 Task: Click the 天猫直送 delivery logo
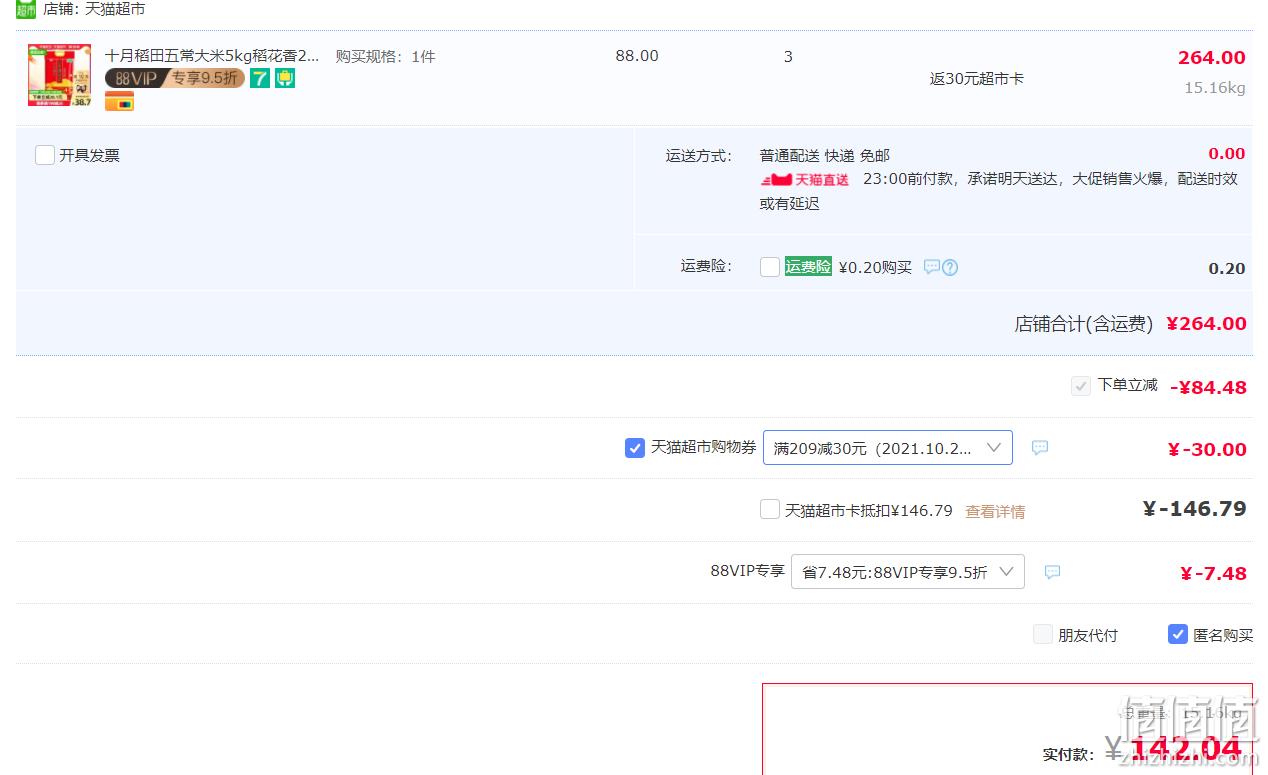pos(805,180)
